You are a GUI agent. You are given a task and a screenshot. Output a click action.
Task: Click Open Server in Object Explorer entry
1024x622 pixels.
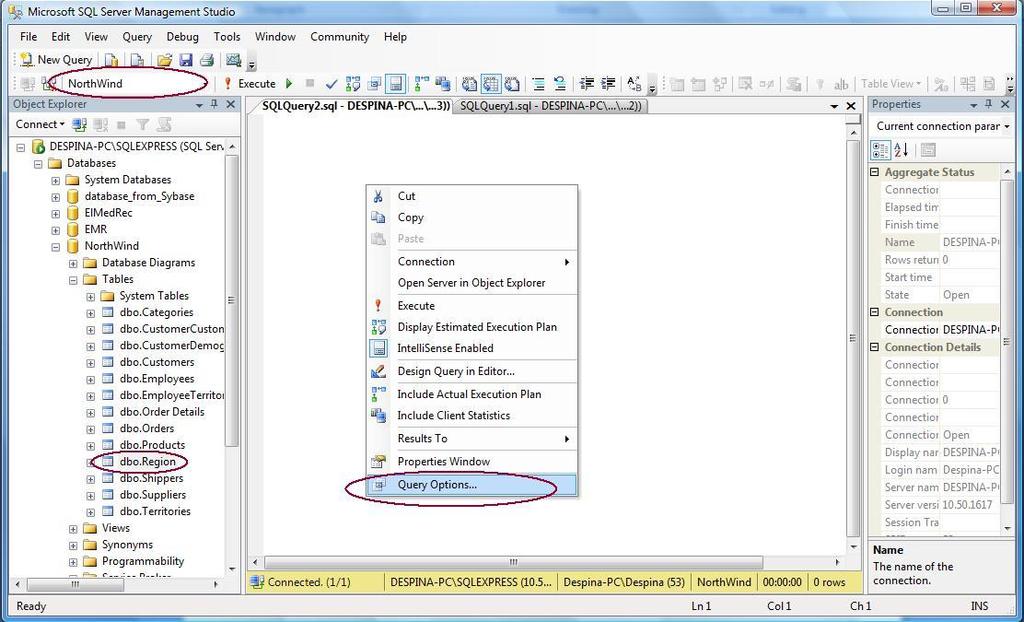(x=472, y=283)
